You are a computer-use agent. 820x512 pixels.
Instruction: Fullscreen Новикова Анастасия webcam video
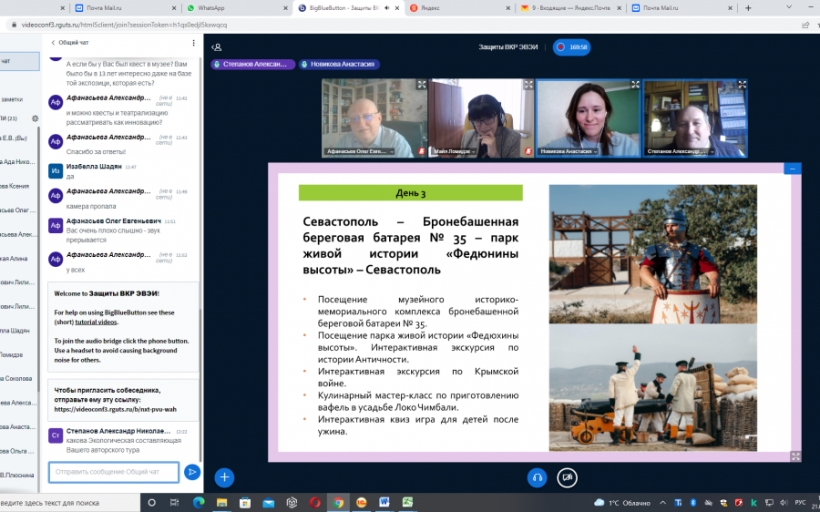[635, 84]
